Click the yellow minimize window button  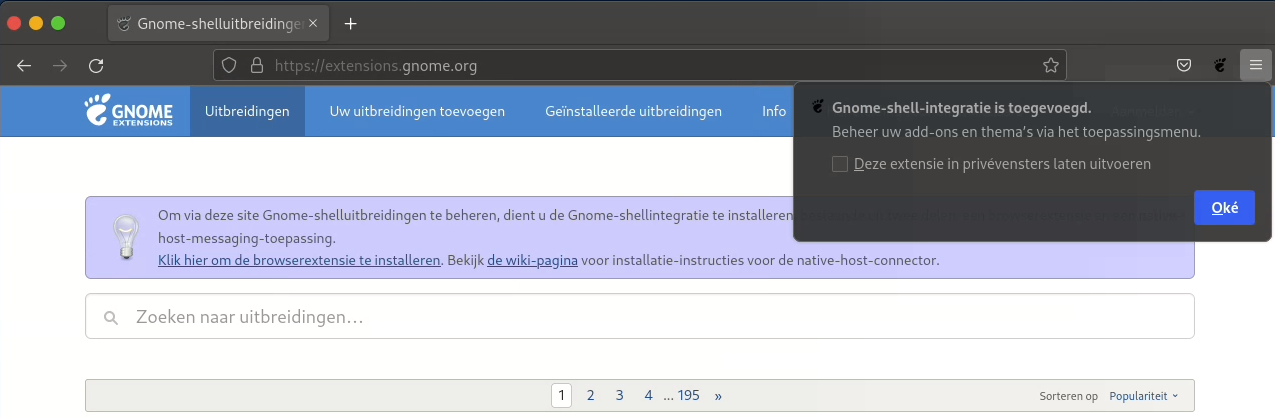pos(36,22)
